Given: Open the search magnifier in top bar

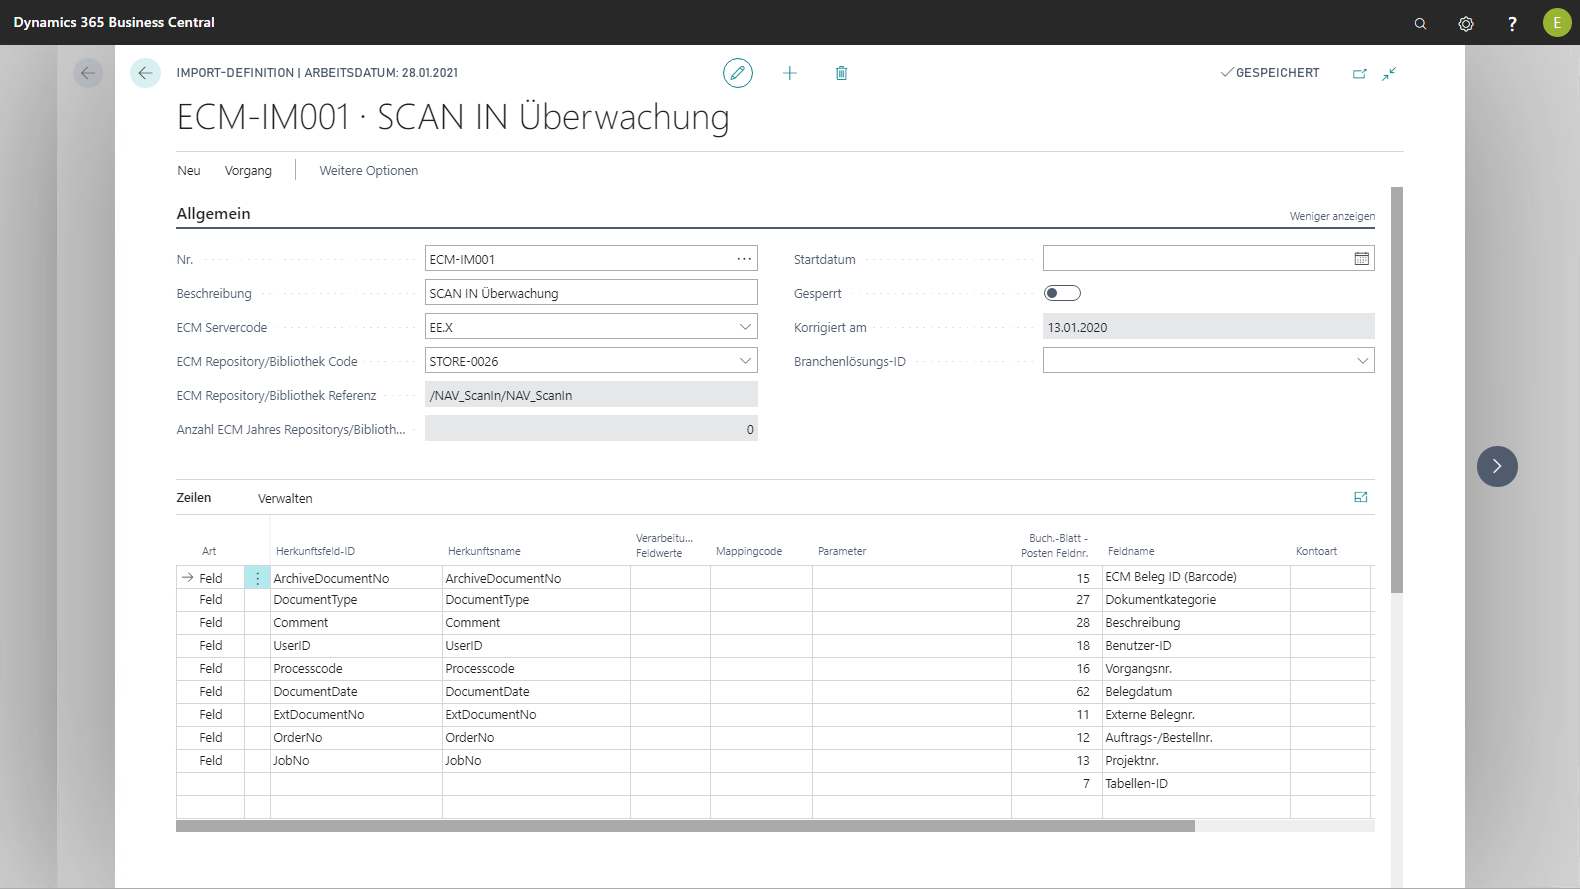Looking at the screenshot, I should pyautogui.click(x=1420, y=23).
